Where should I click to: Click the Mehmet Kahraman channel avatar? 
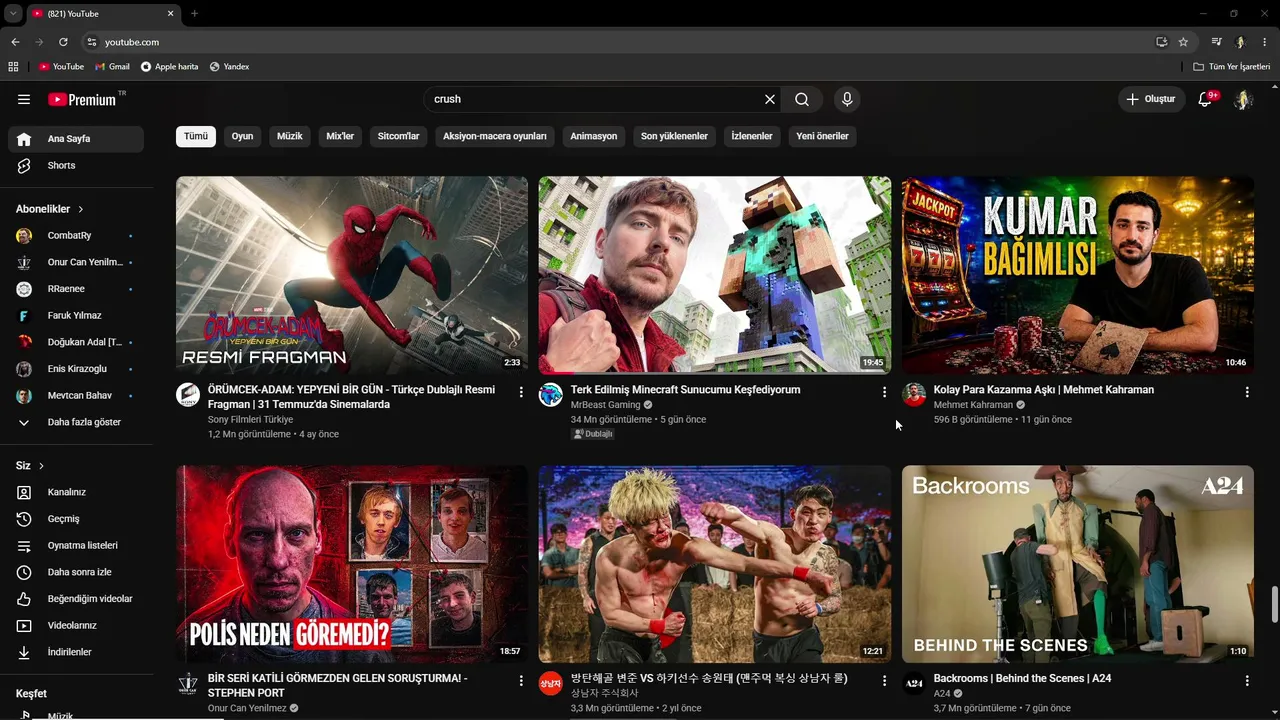[914, 395]
